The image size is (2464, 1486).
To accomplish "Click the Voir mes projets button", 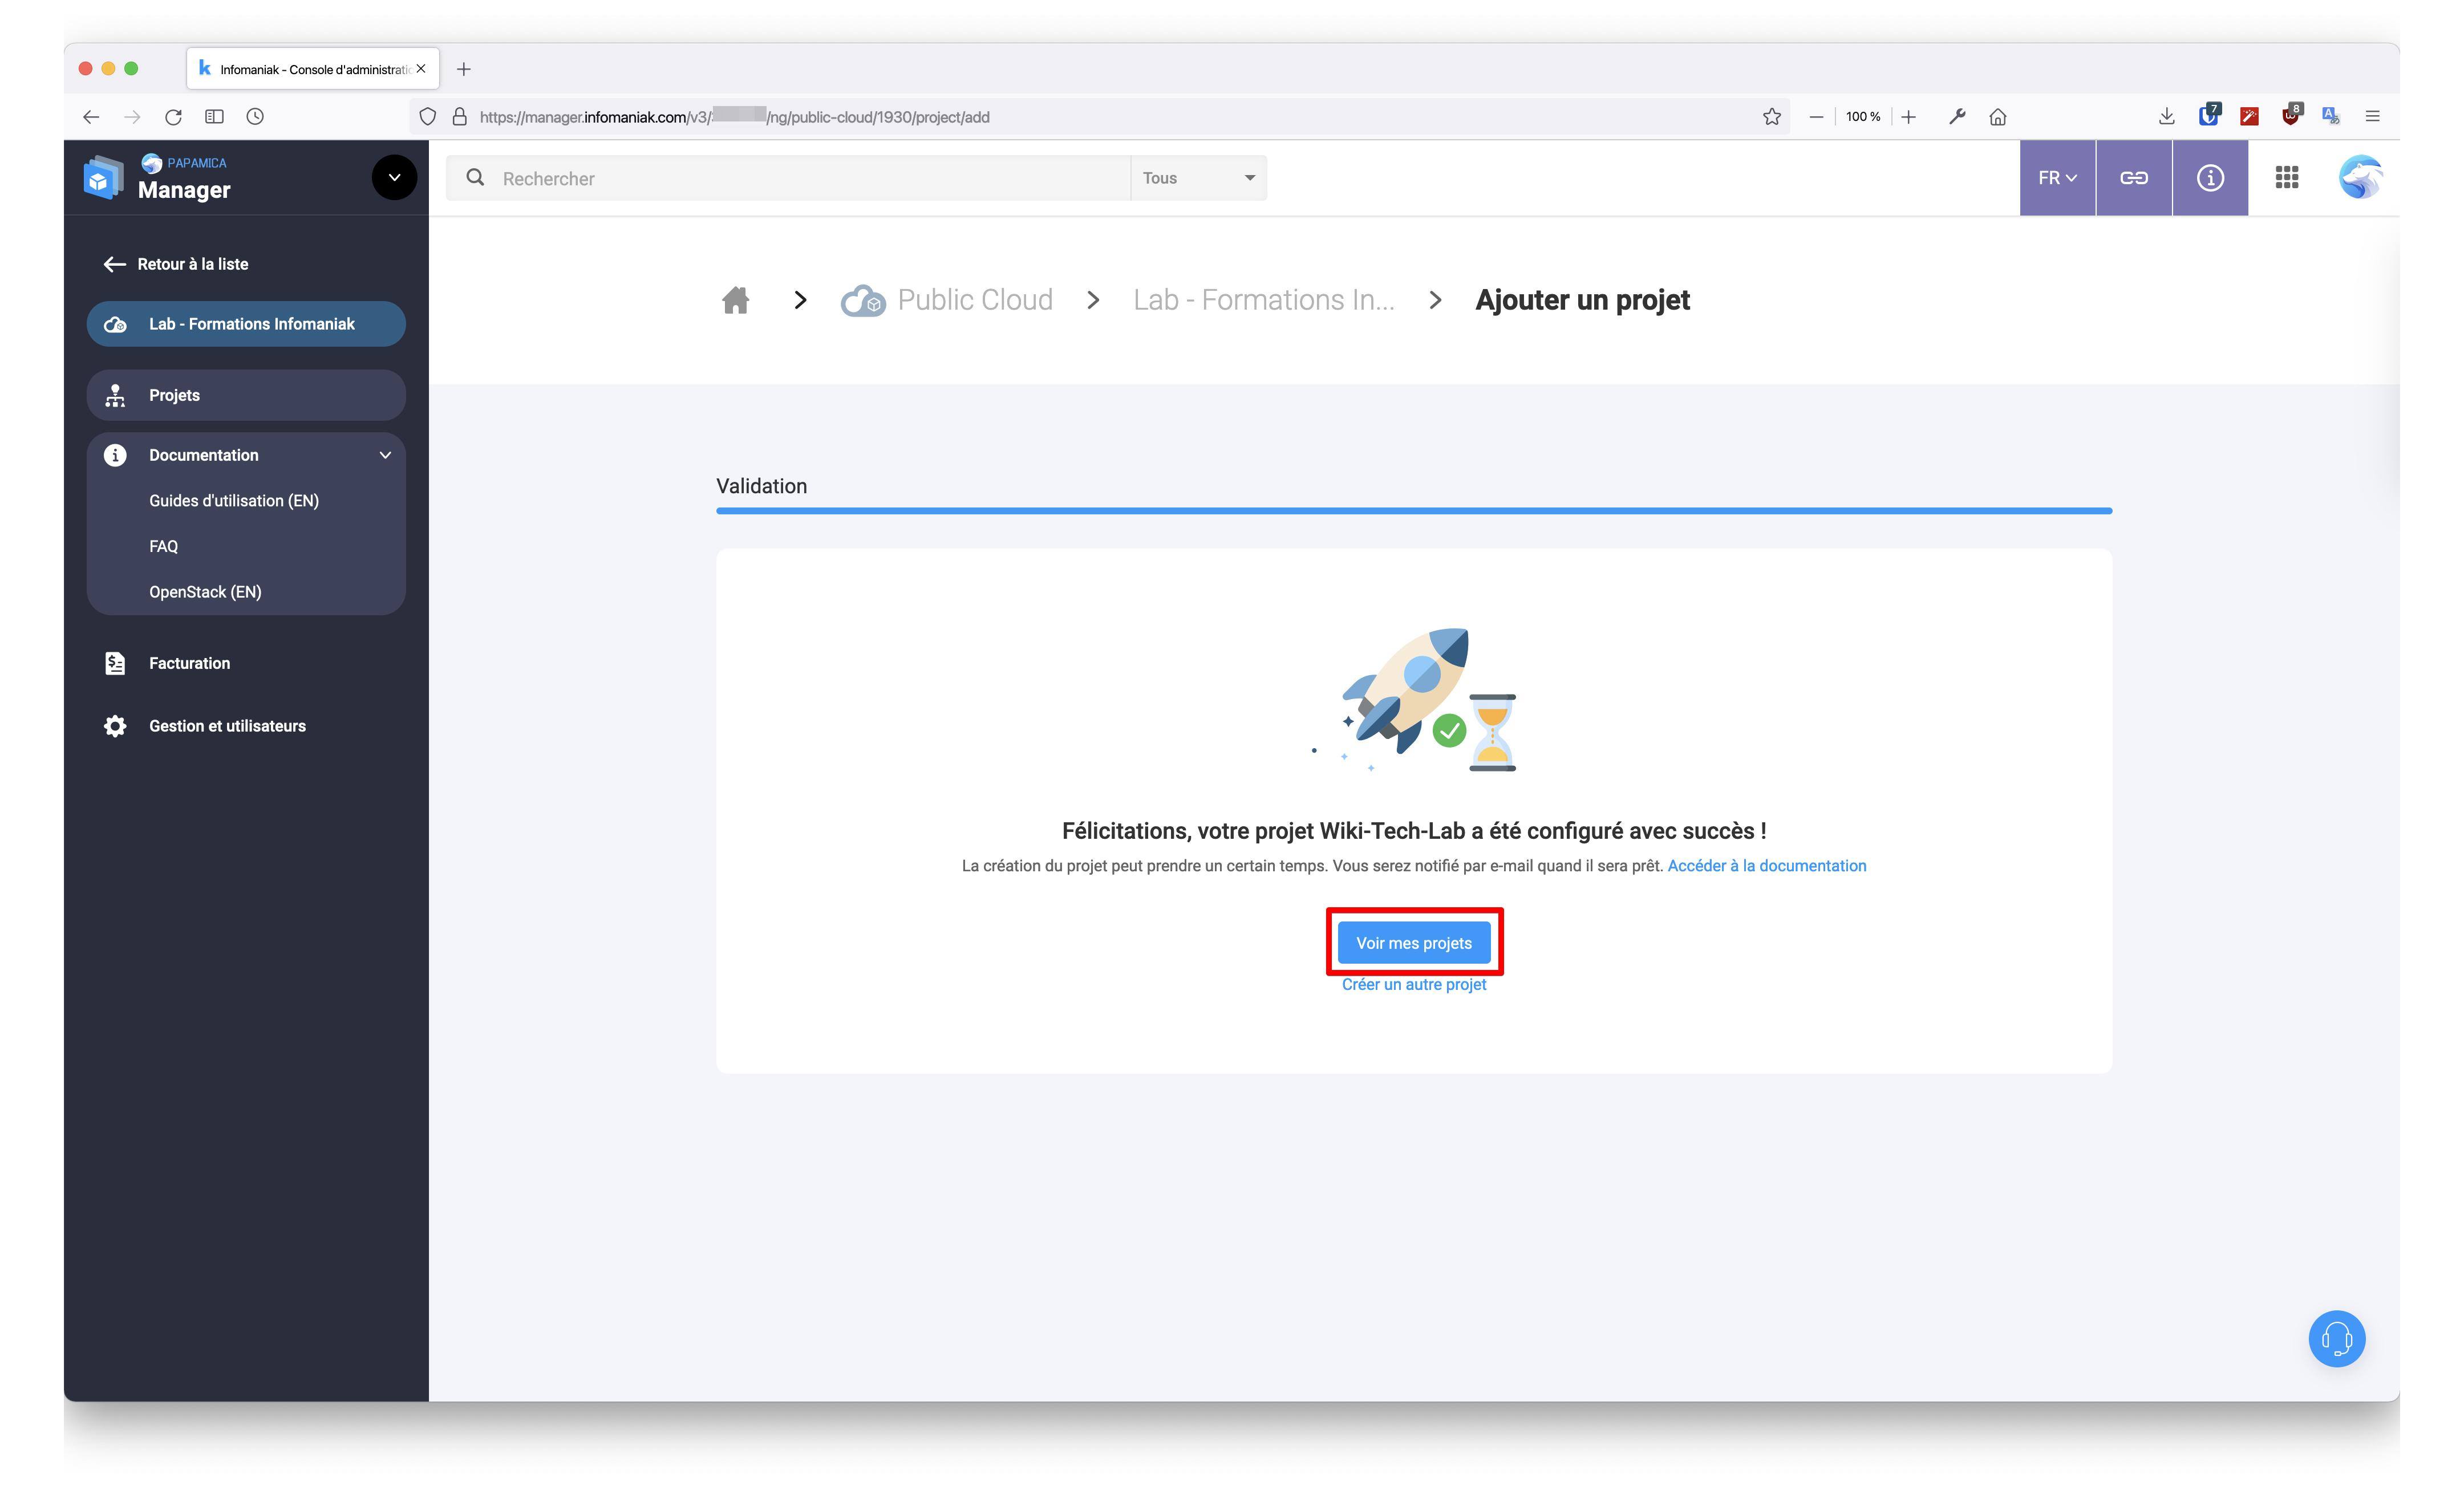I will tap(1413, 942).
